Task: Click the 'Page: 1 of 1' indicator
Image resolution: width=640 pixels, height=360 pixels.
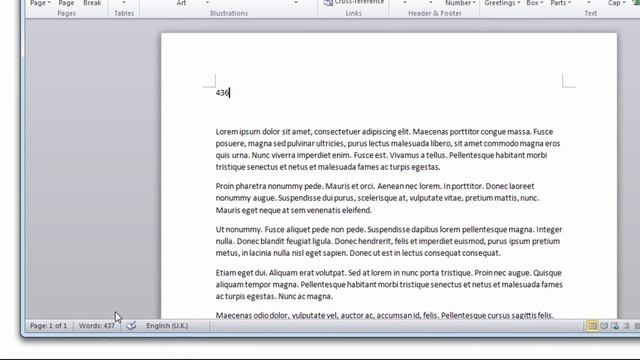Action: point(48,326)
